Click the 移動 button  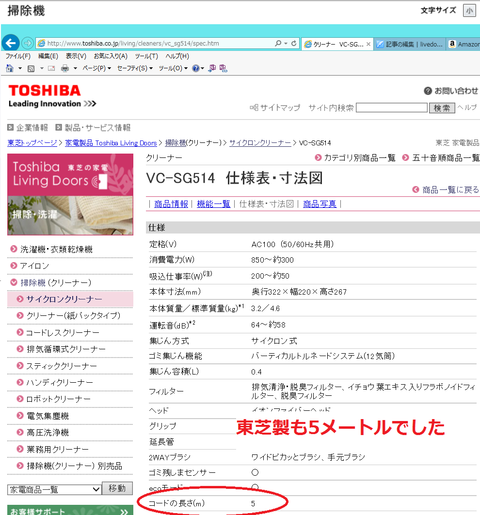(x=117, y=489)
